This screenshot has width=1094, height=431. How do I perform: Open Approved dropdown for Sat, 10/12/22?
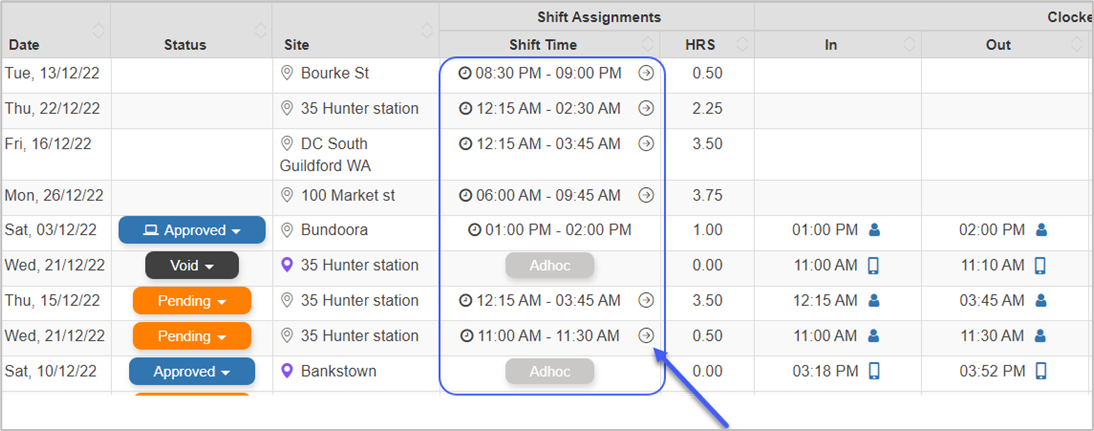coord(192,372)
